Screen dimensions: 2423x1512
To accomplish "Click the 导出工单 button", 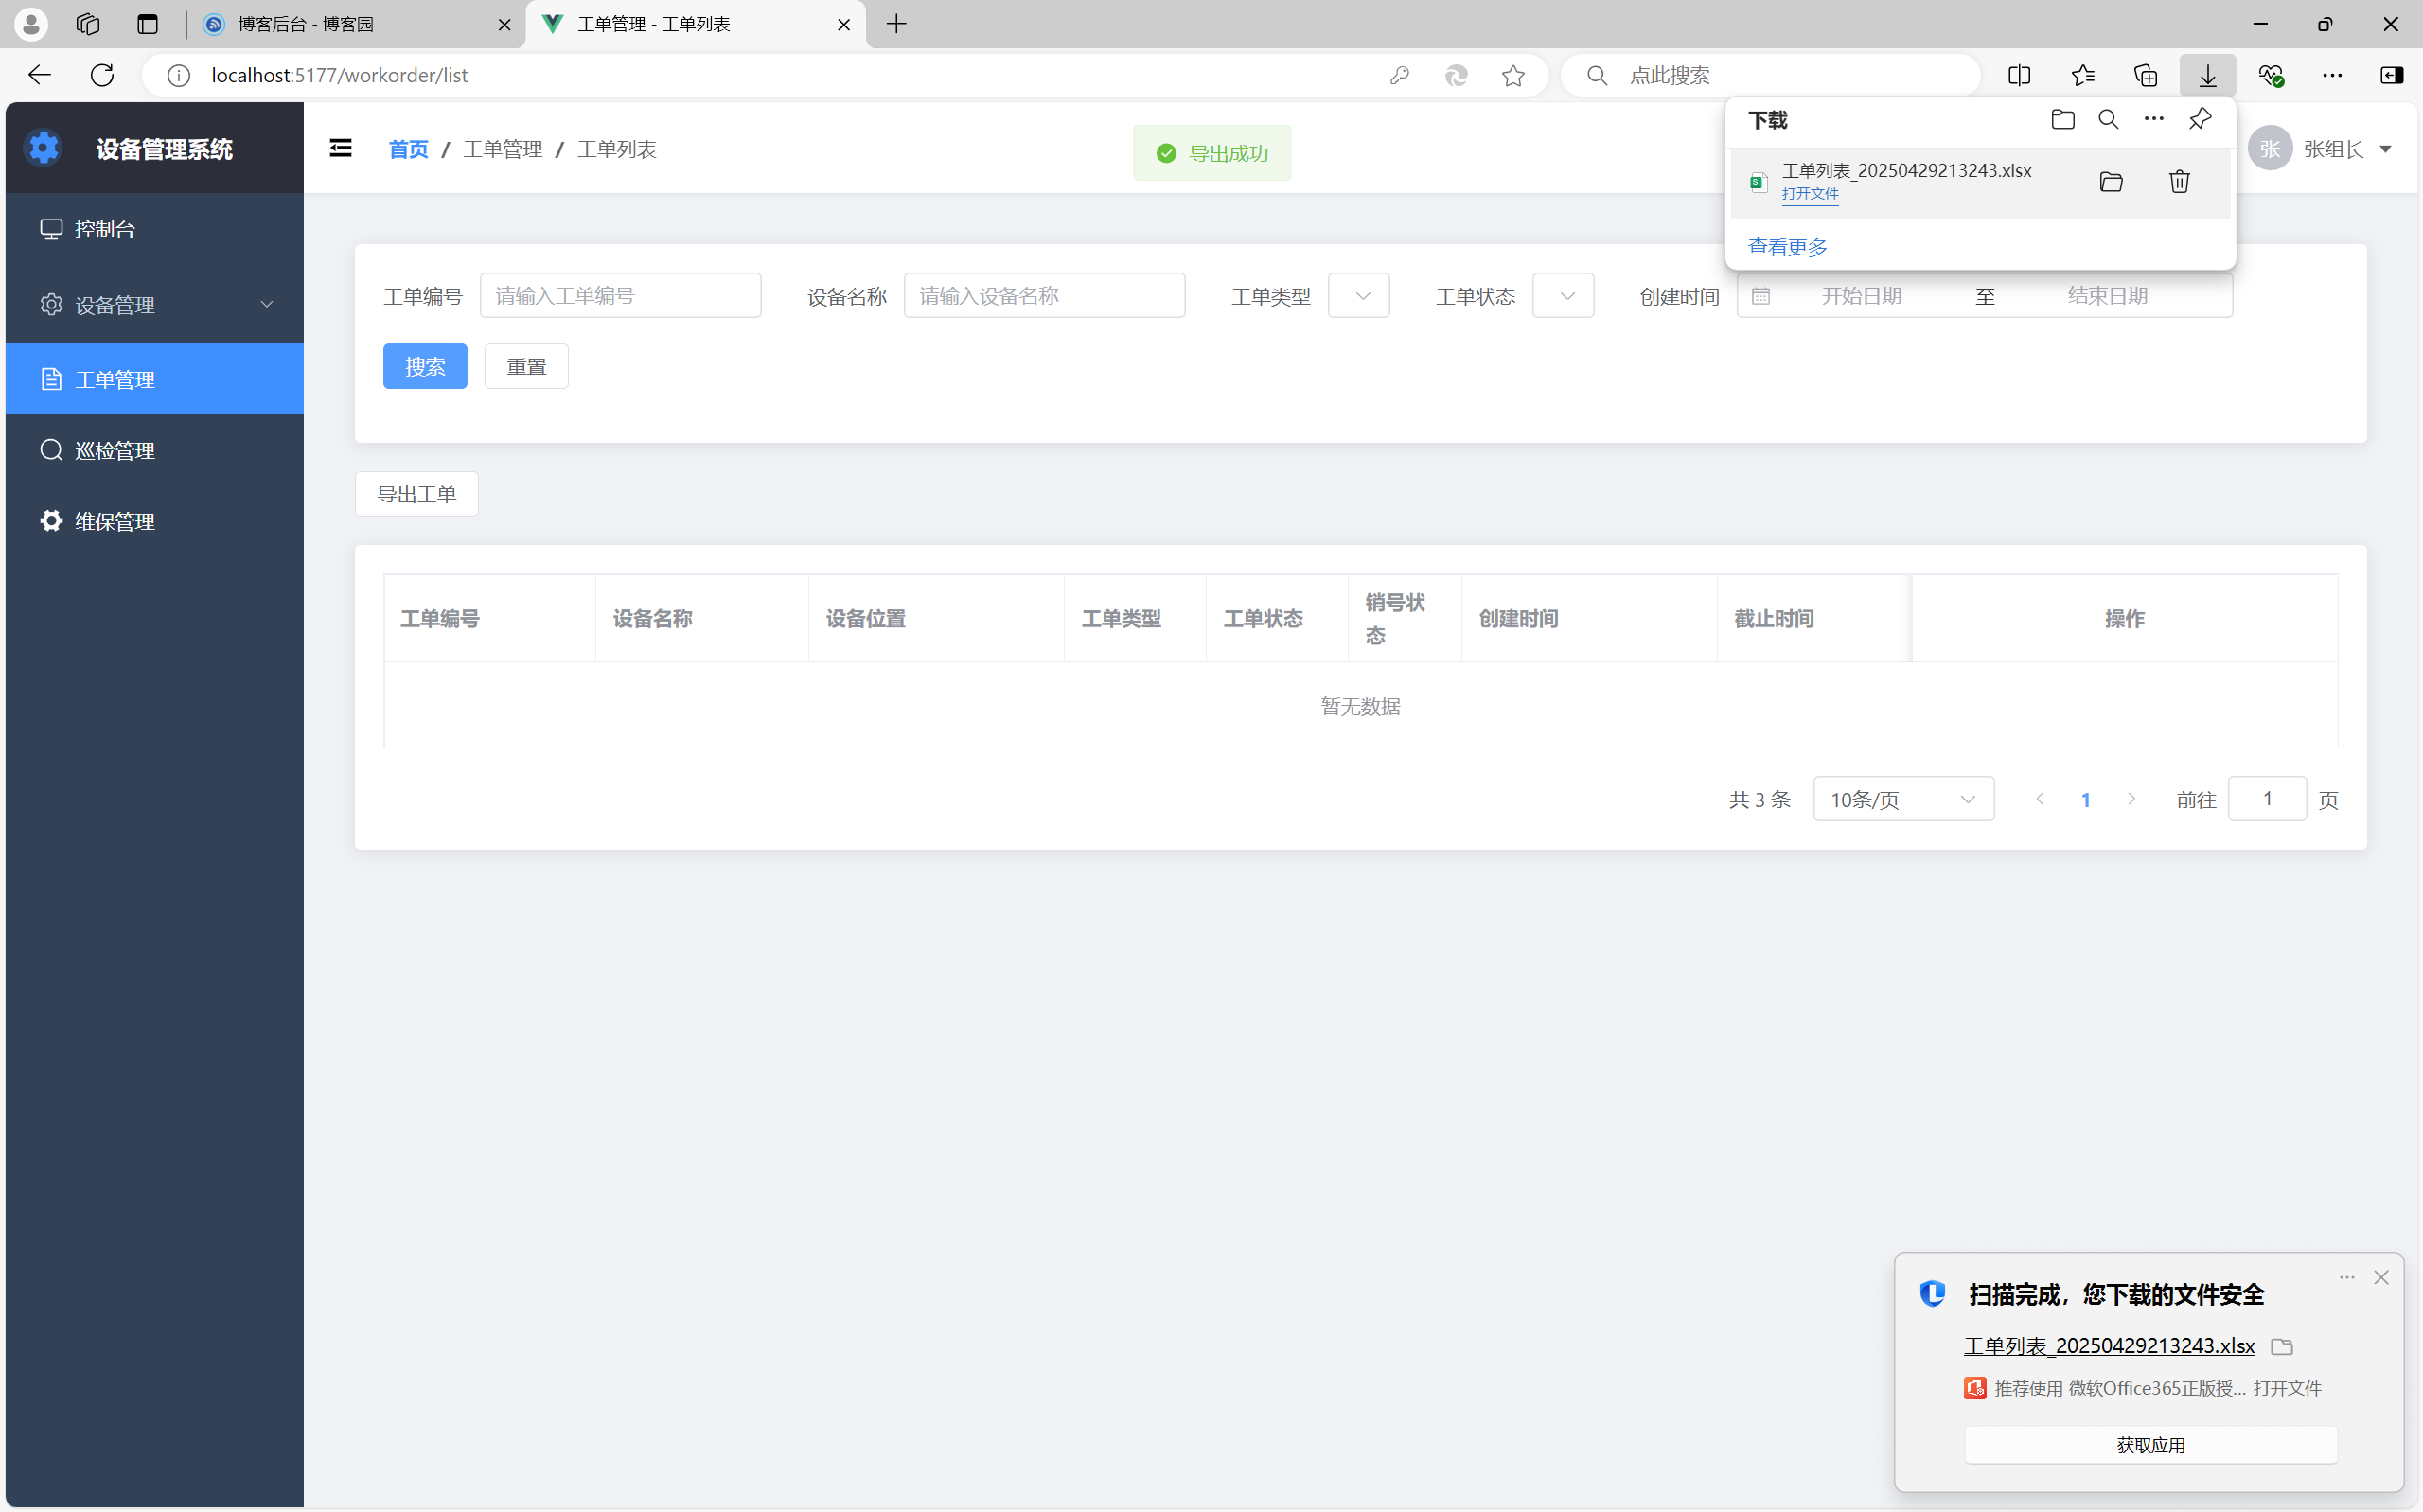I will click(x=416, y=494).
